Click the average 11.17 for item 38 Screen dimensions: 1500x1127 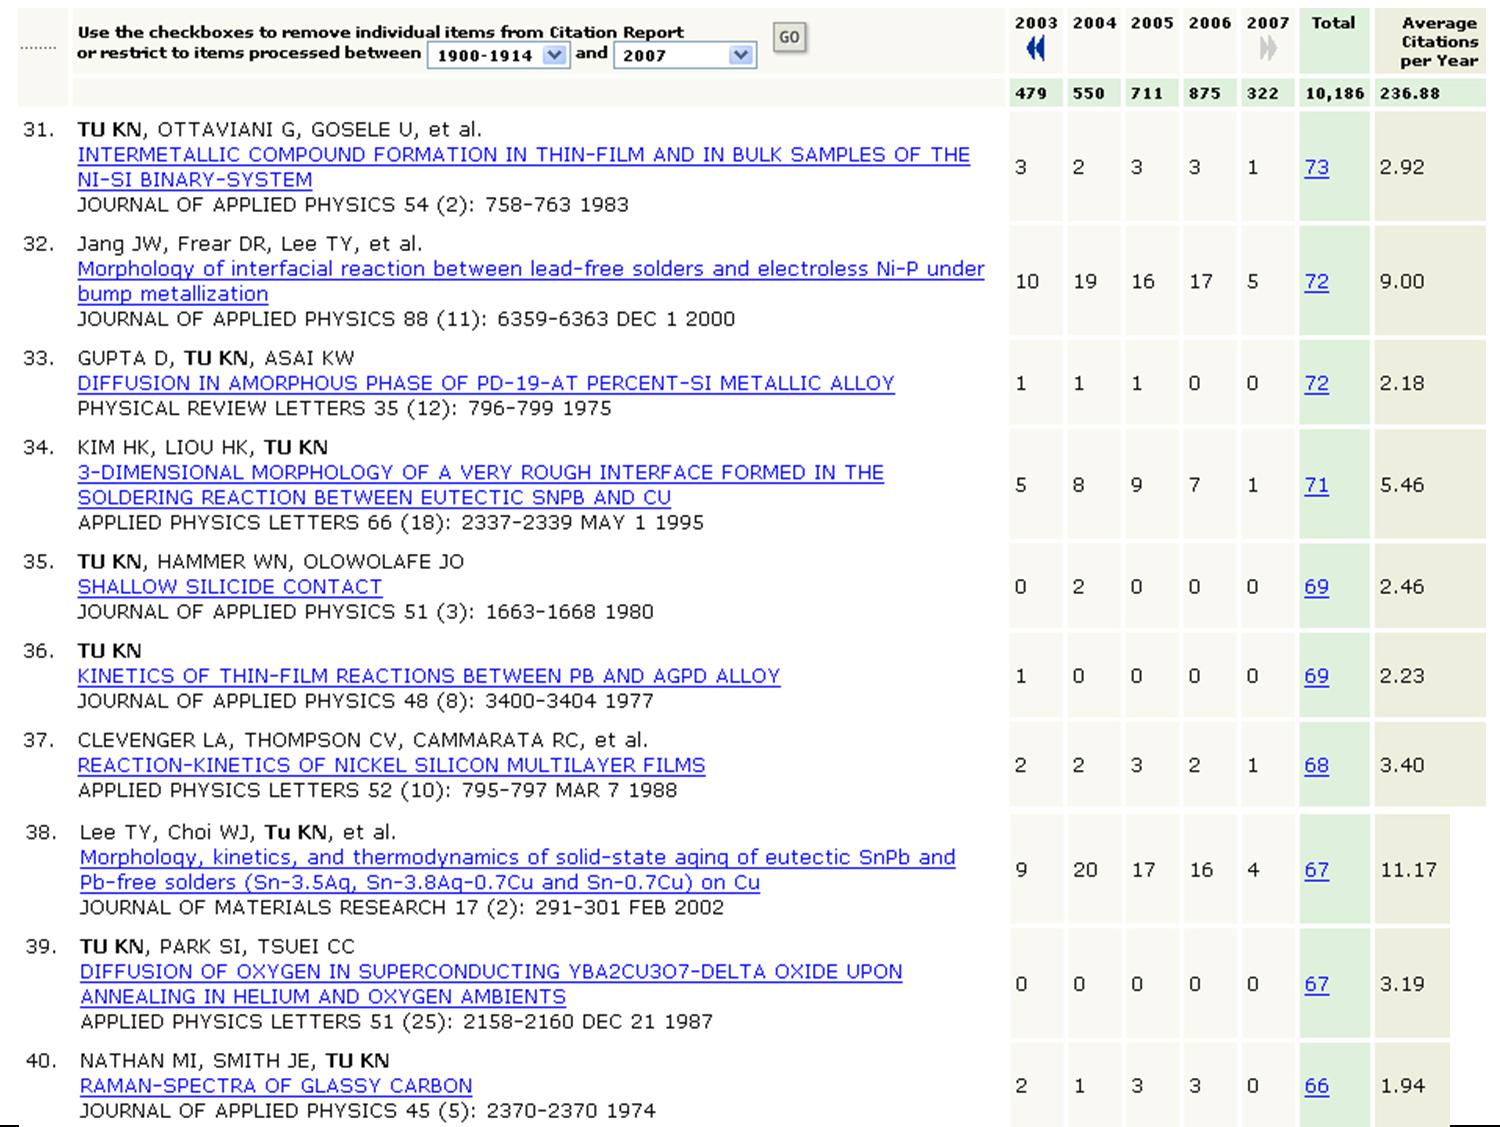tap(1408, 870)
